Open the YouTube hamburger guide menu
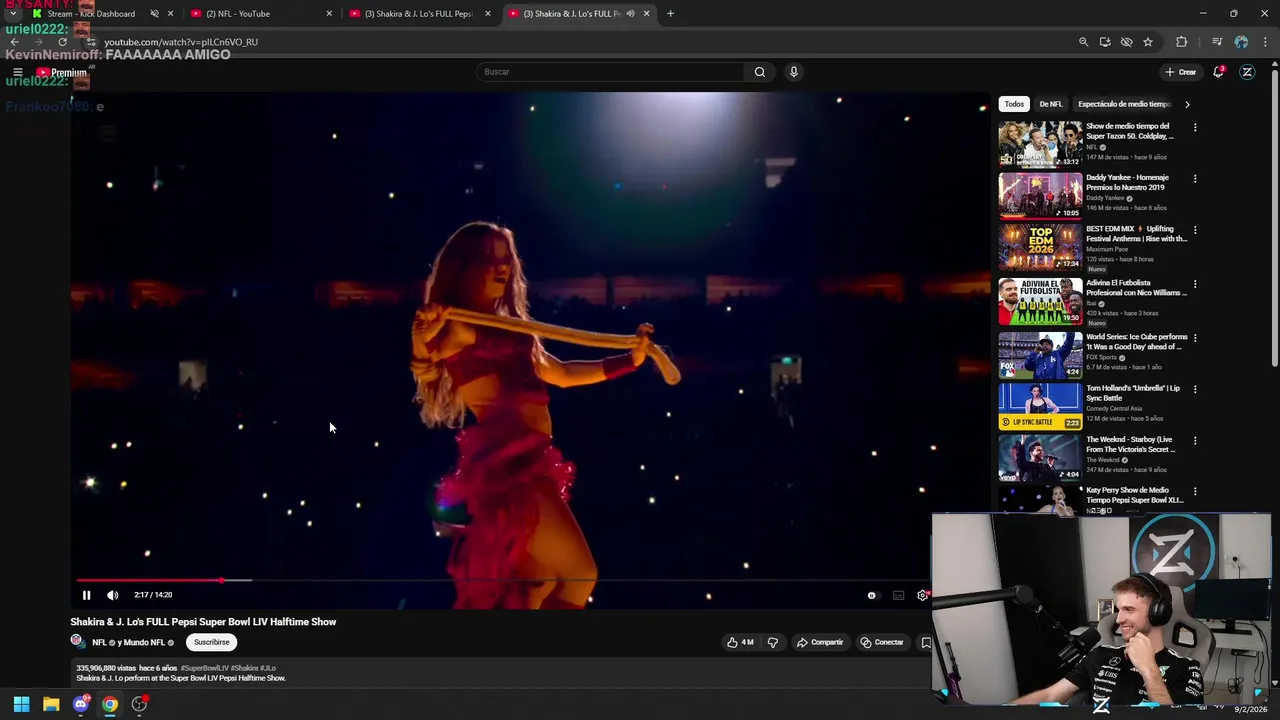Viewport: 1280px width, 720px height. coord(17,72)
